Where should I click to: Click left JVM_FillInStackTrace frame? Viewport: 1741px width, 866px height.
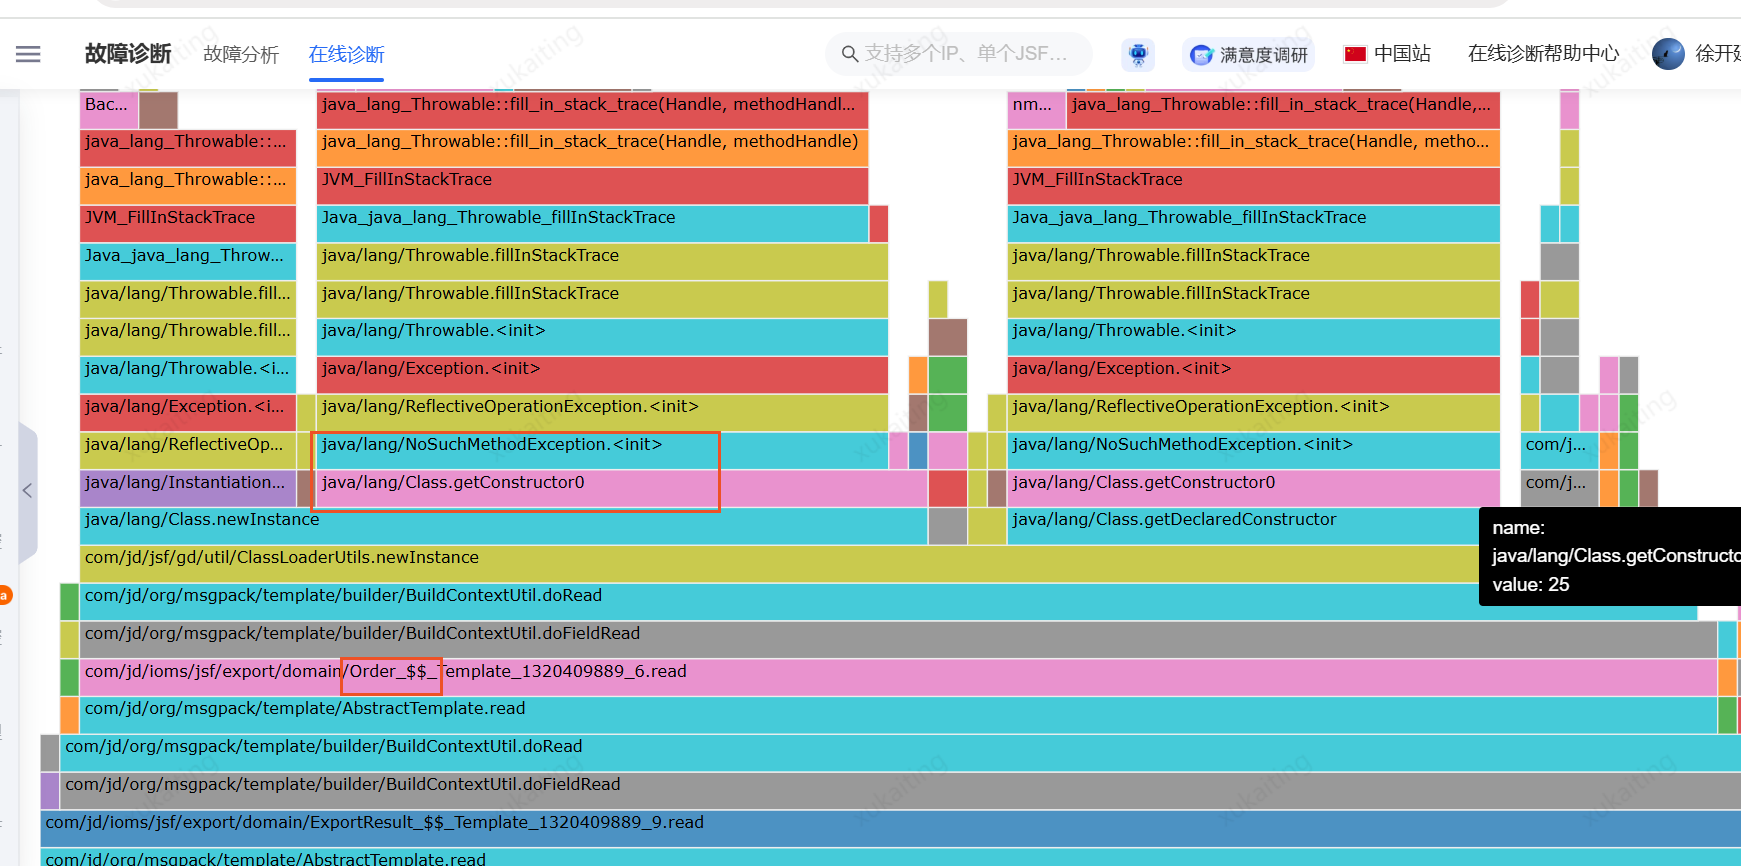click(x=188, y=224)
